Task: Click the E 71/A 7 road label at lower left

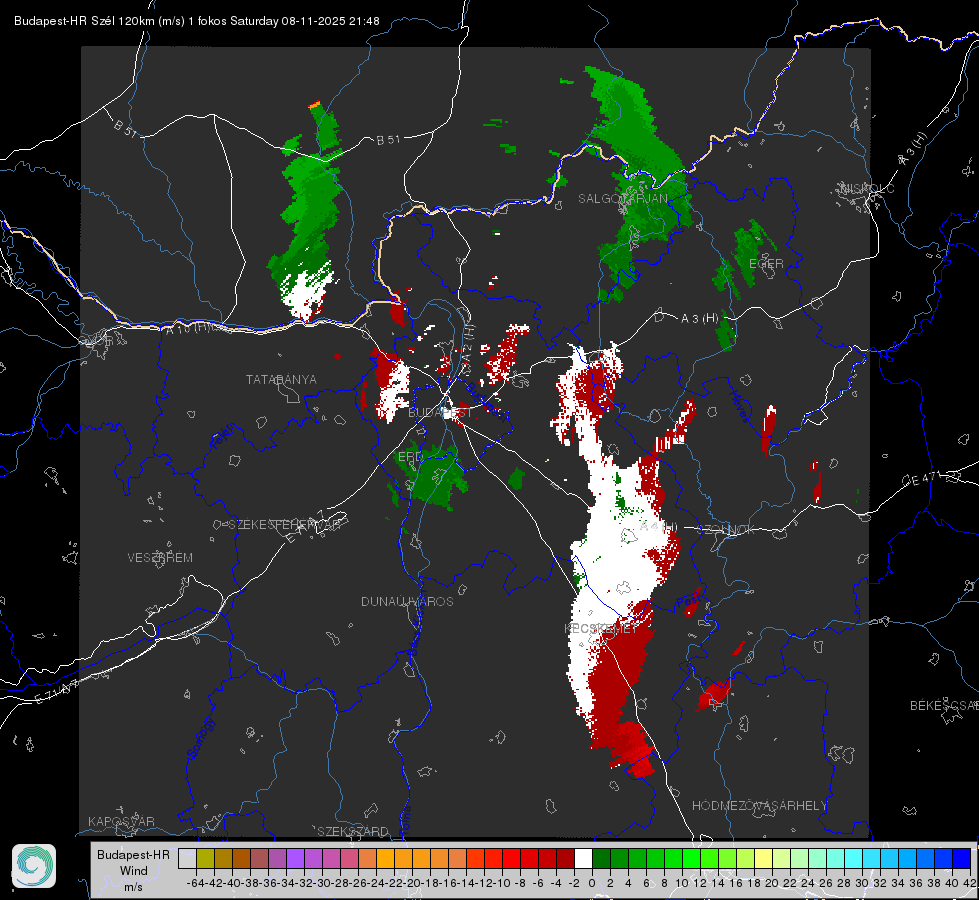Action: click(56, 691)
